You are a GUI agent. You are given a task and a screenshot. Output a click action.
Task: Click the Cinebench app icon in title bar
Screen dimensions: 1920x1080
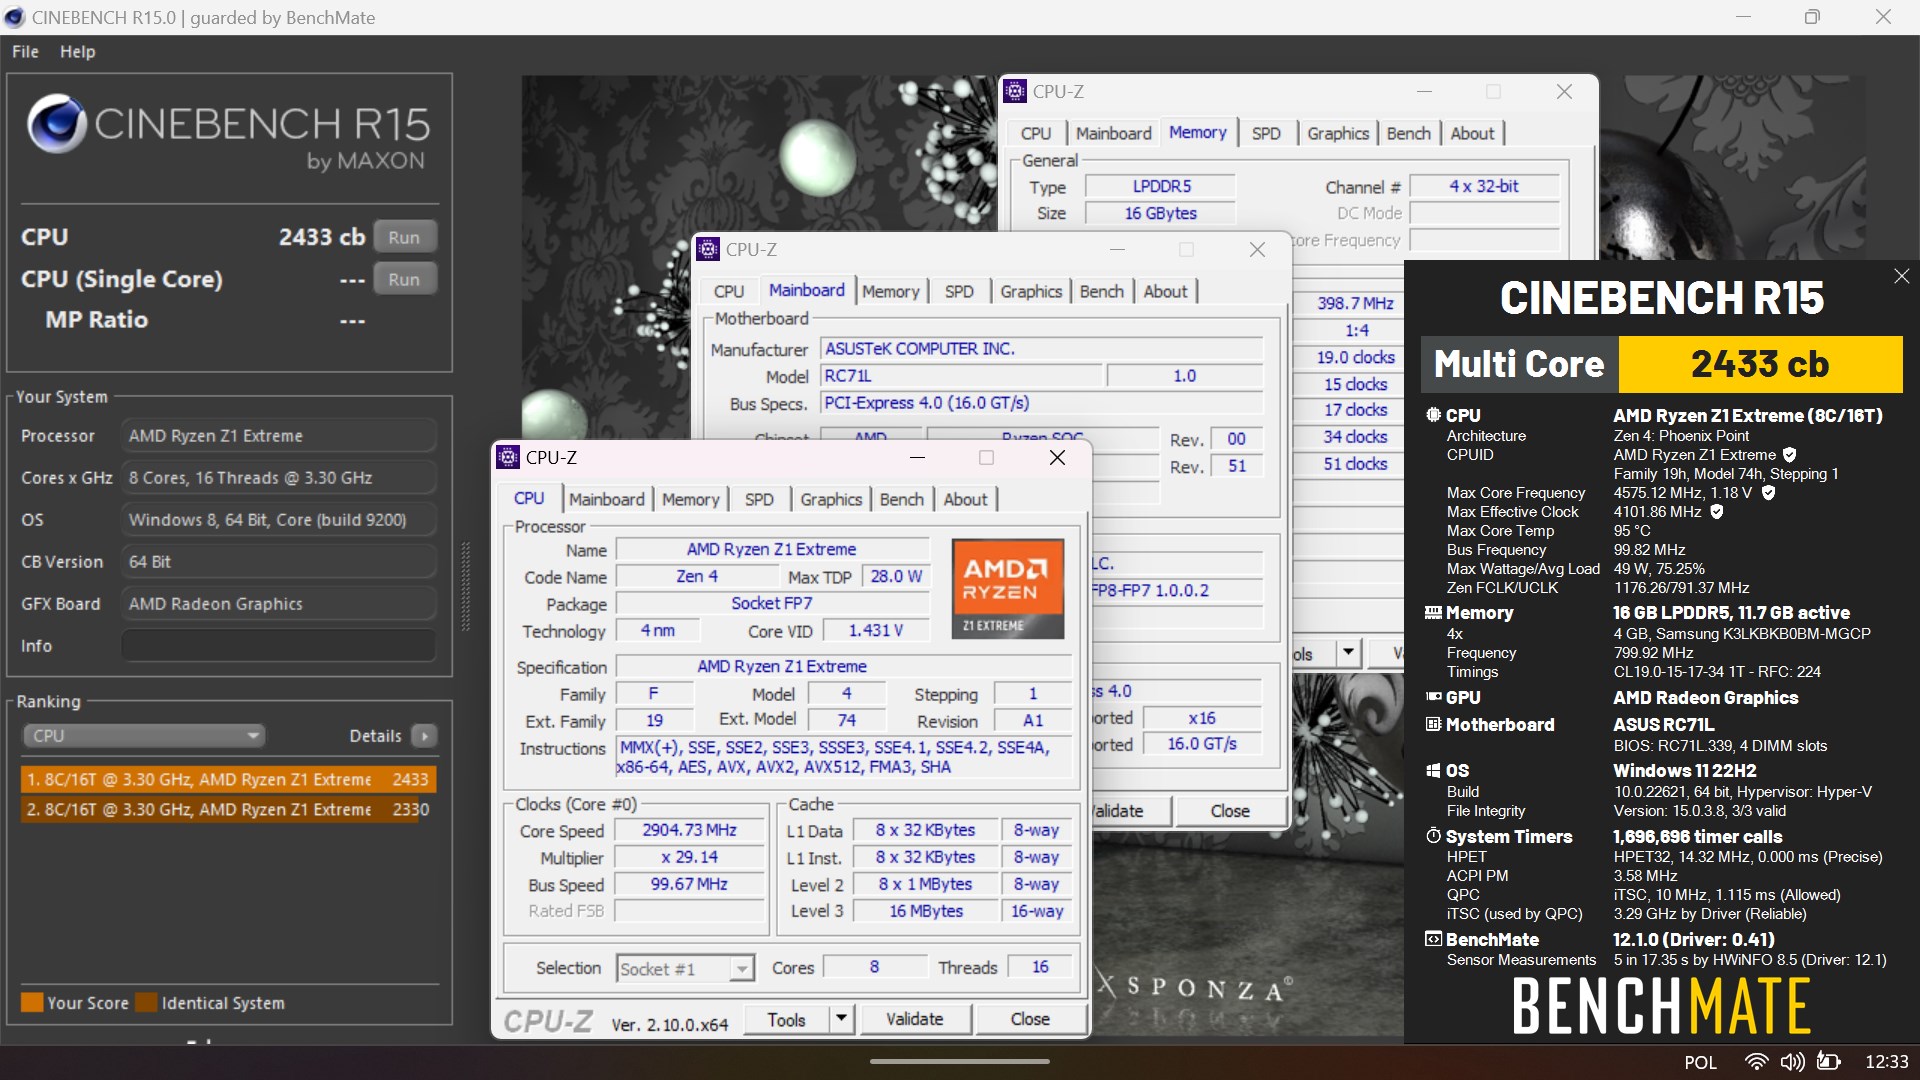[14, 17]
